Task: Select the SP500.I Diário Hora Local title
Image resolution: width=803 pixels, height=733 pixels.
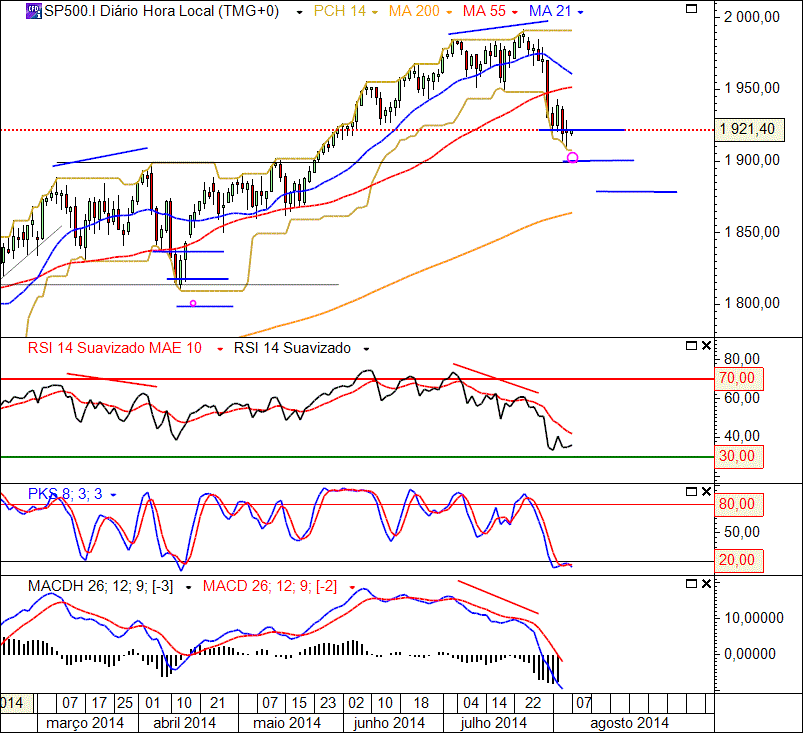Action: click(162, 11)
